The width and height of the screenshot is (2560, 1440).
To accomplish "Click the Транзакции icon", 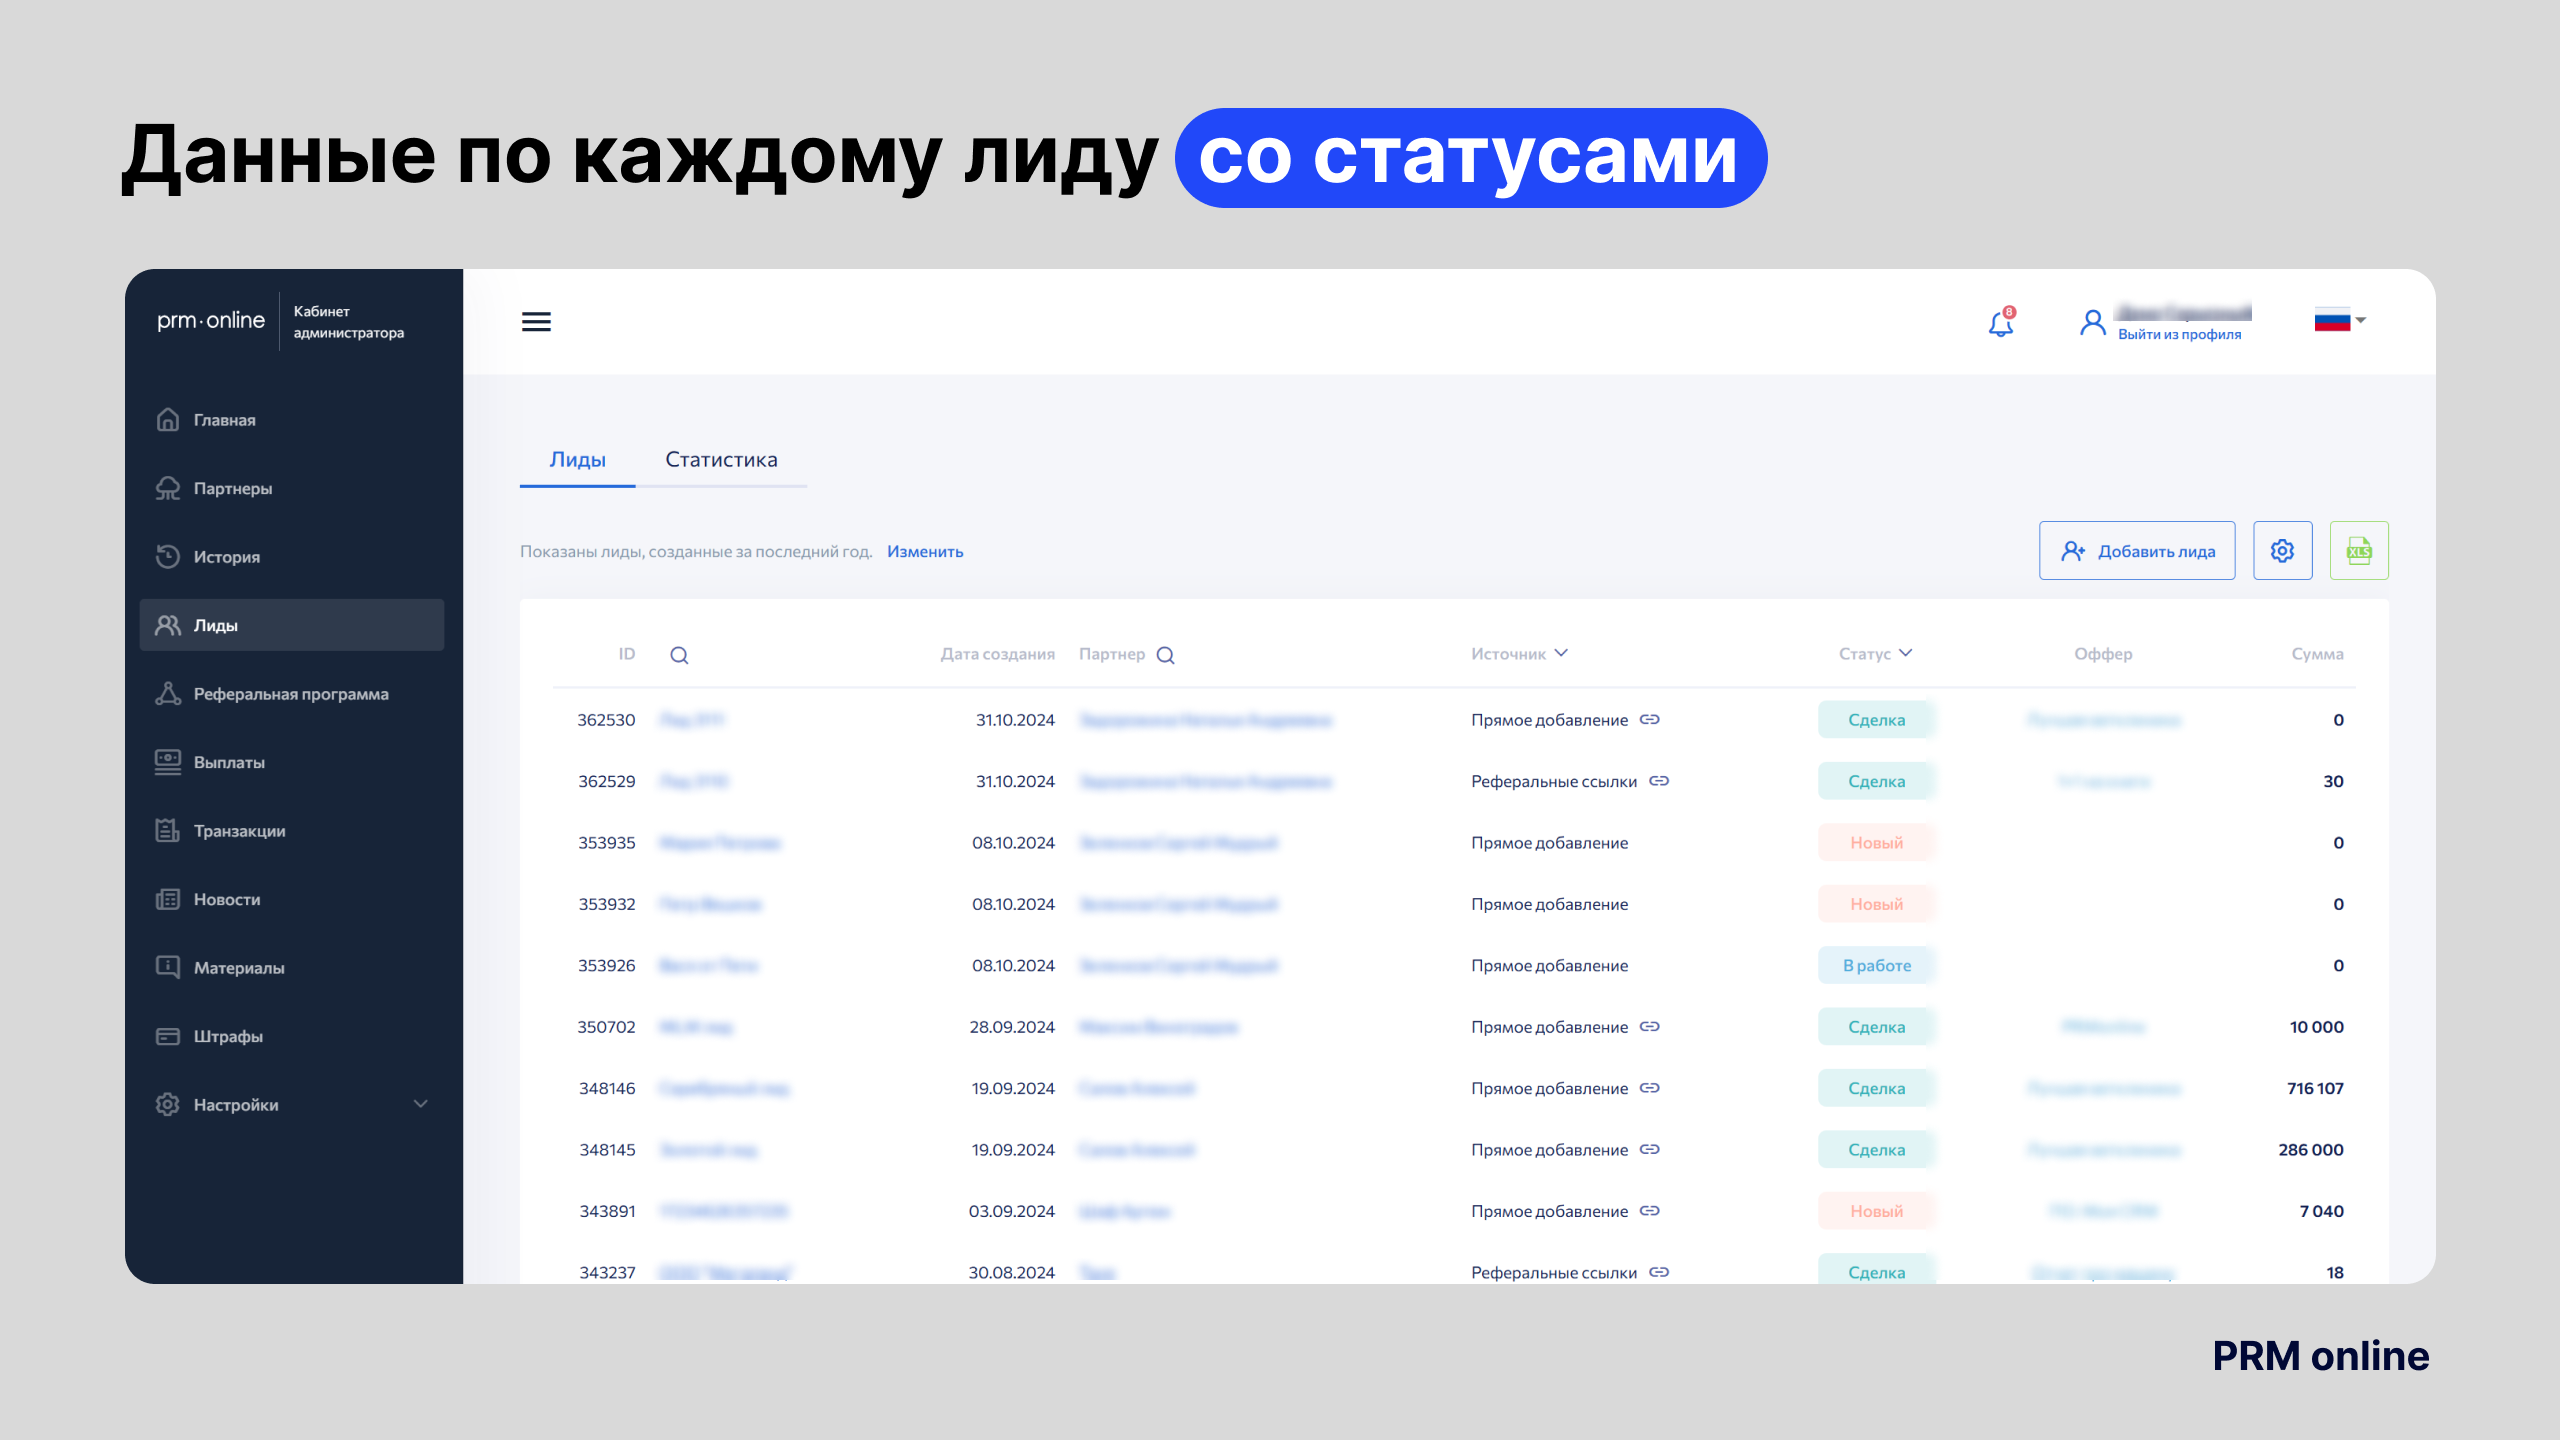I will coord(168,830).
